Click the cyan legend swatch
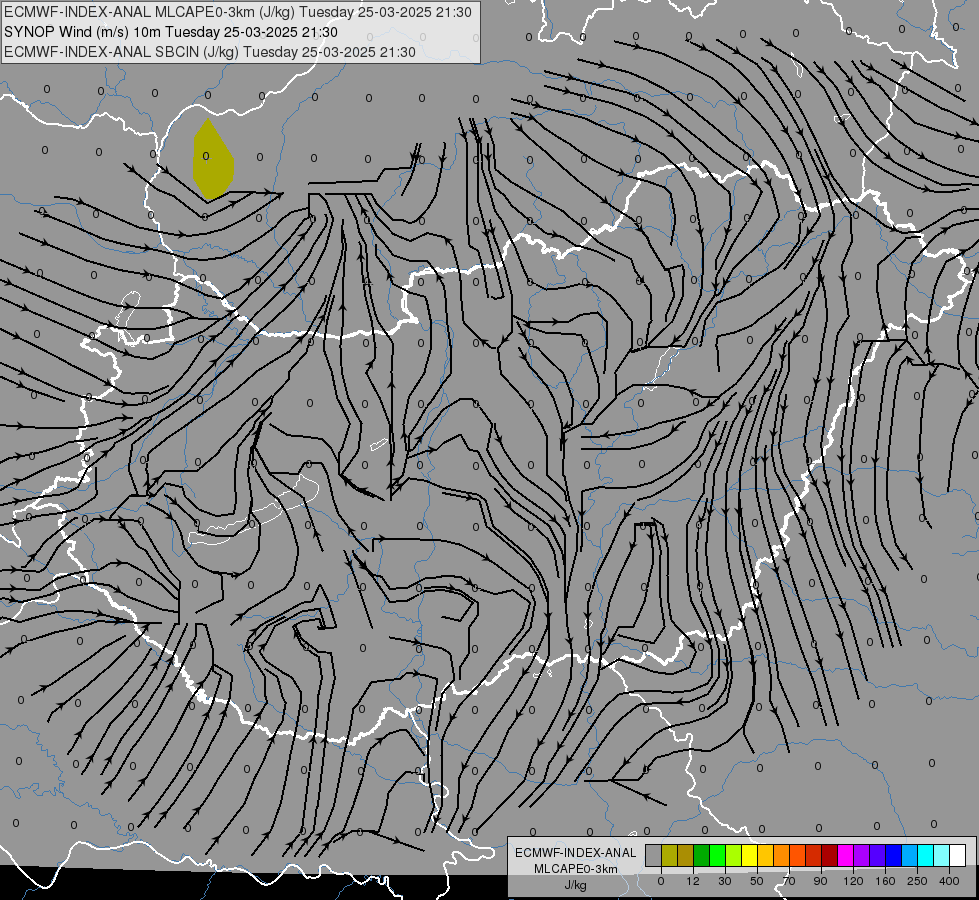979x900 pixels. coord(926,855)
